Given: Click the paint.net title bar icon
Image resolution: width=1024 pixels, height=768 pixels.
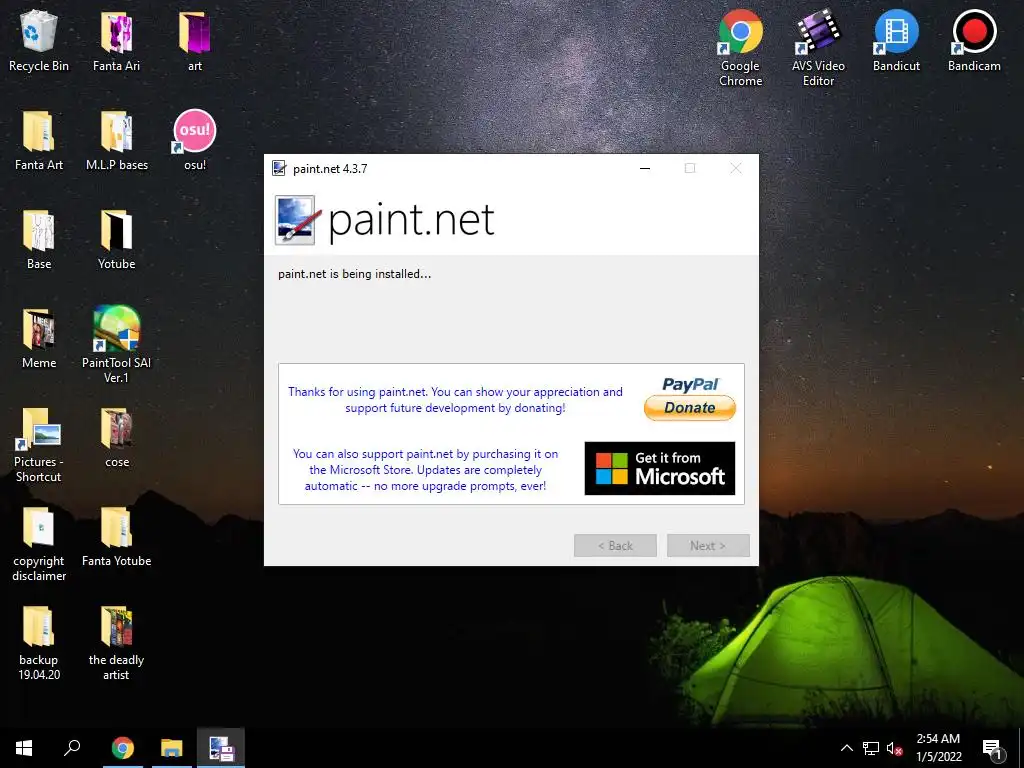Looking at the screenshot, I should pyautogui.click(x=279, y=168).
